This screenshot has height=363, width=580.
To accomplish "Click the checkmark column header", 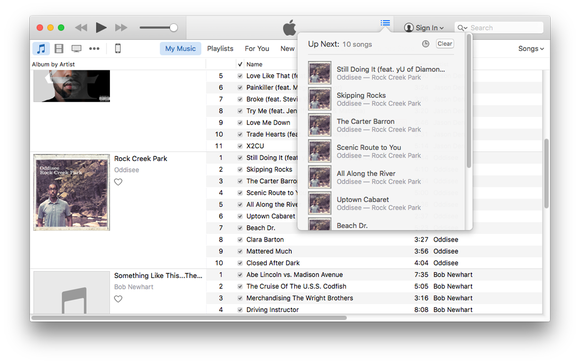I will click(x=240, y=64).
